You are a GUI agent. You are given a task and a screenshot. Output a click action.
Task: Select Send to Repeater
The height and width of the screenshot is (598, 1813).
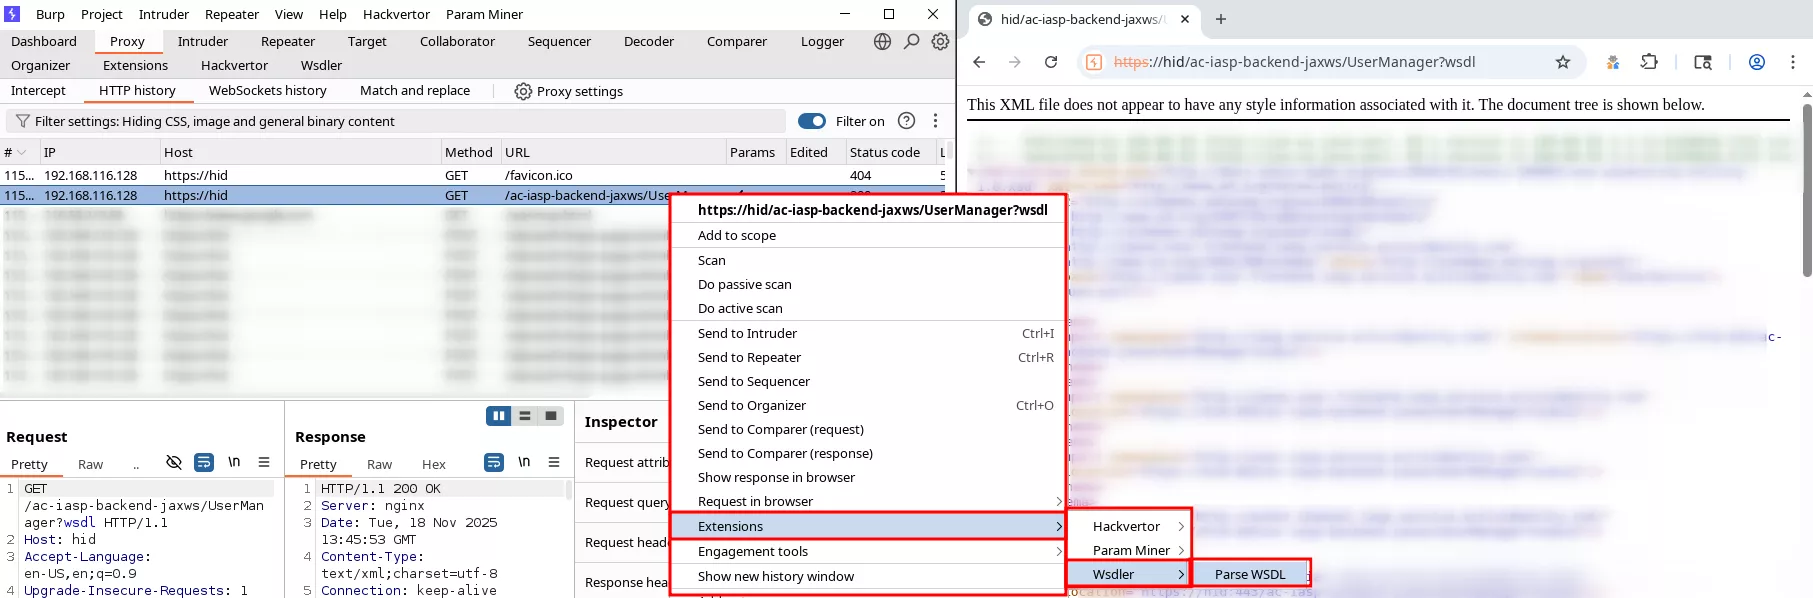click(x=867, y=357)
